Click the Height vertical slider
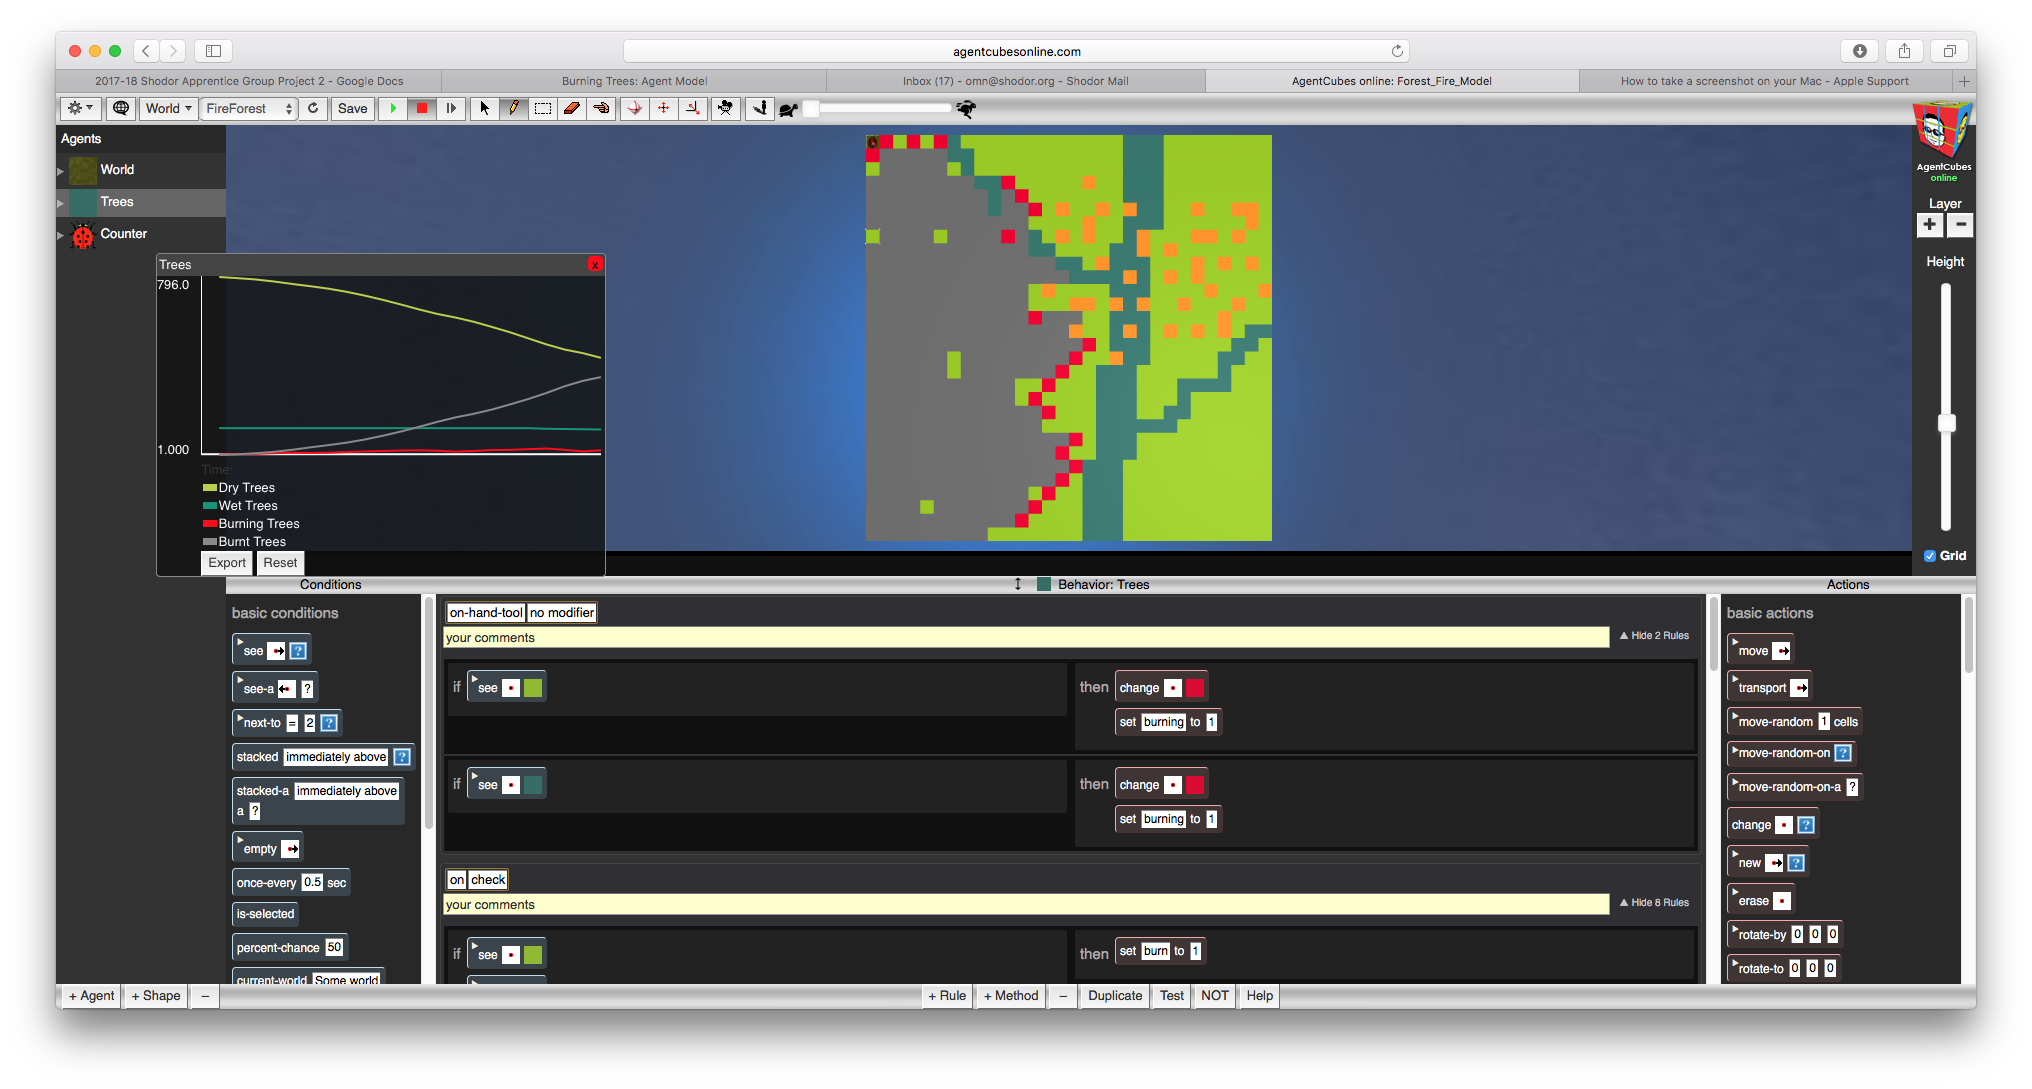Viewport: 2032px width, 1089px height. [x=1946, y=406]
